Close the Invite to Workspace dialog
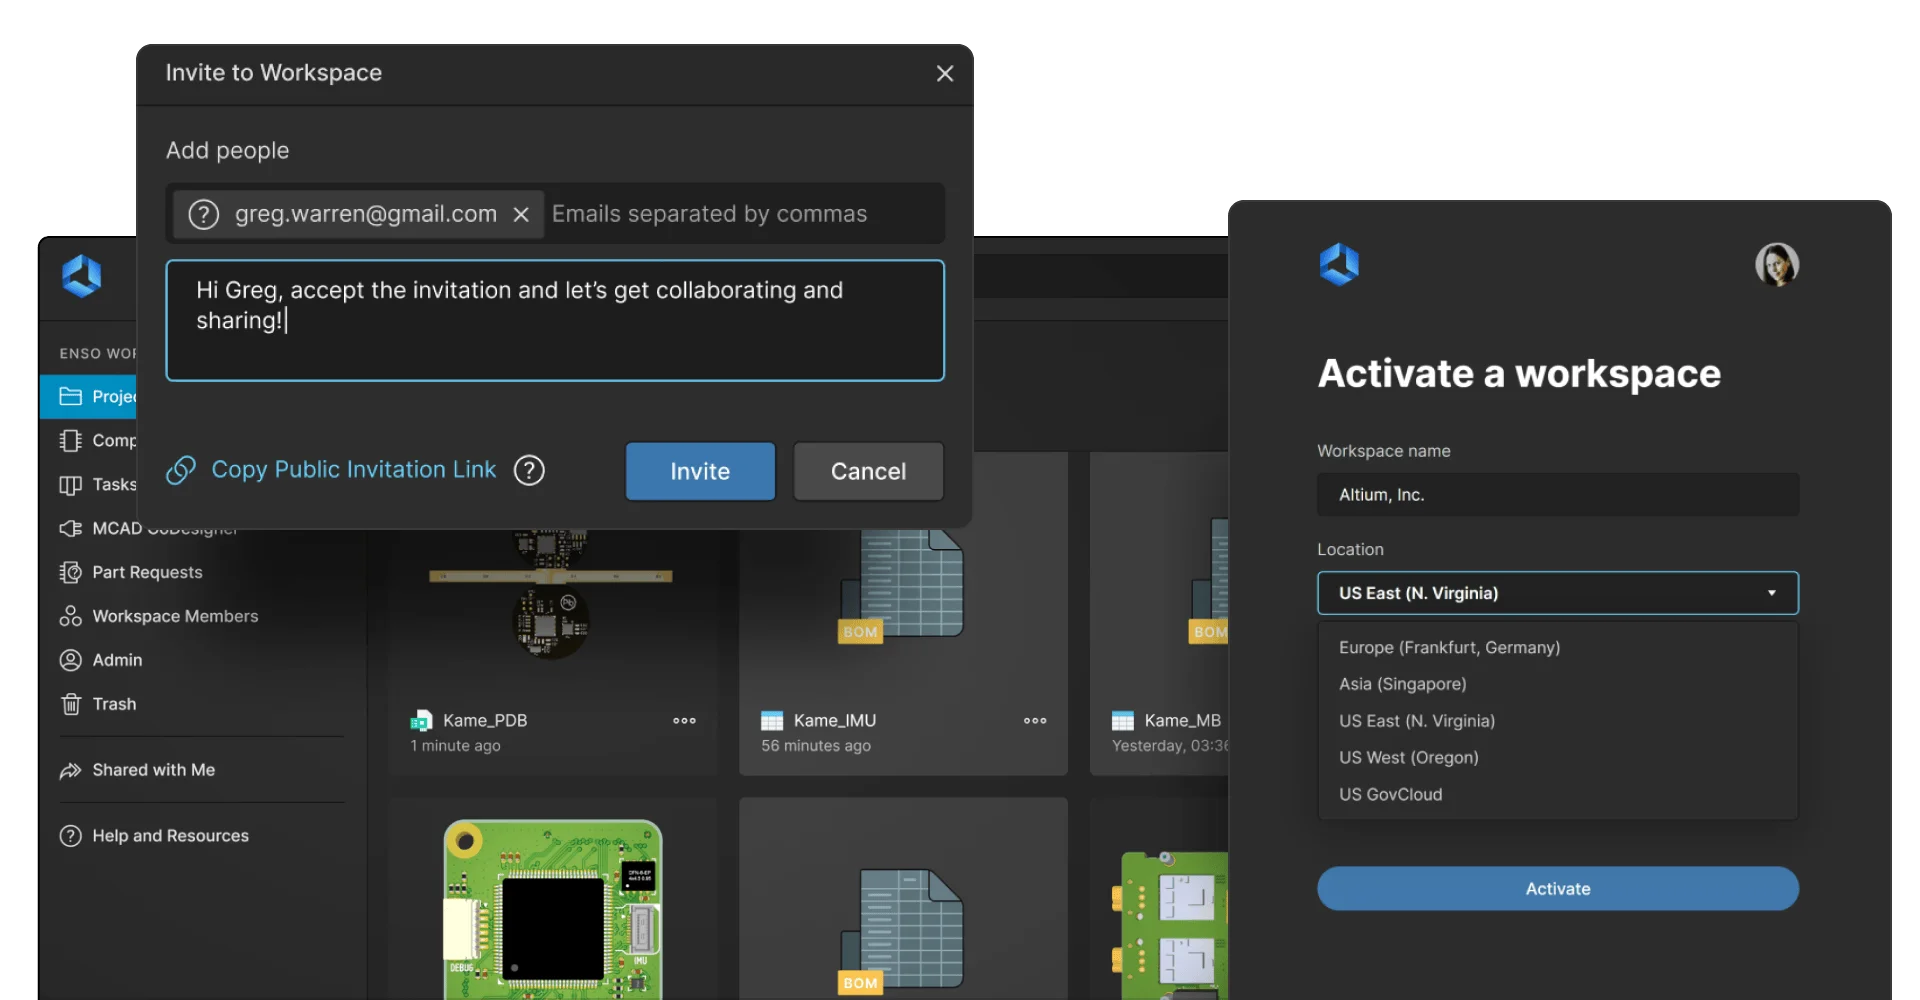This screenshot has height=1000, width=1920. pos(944,74)
